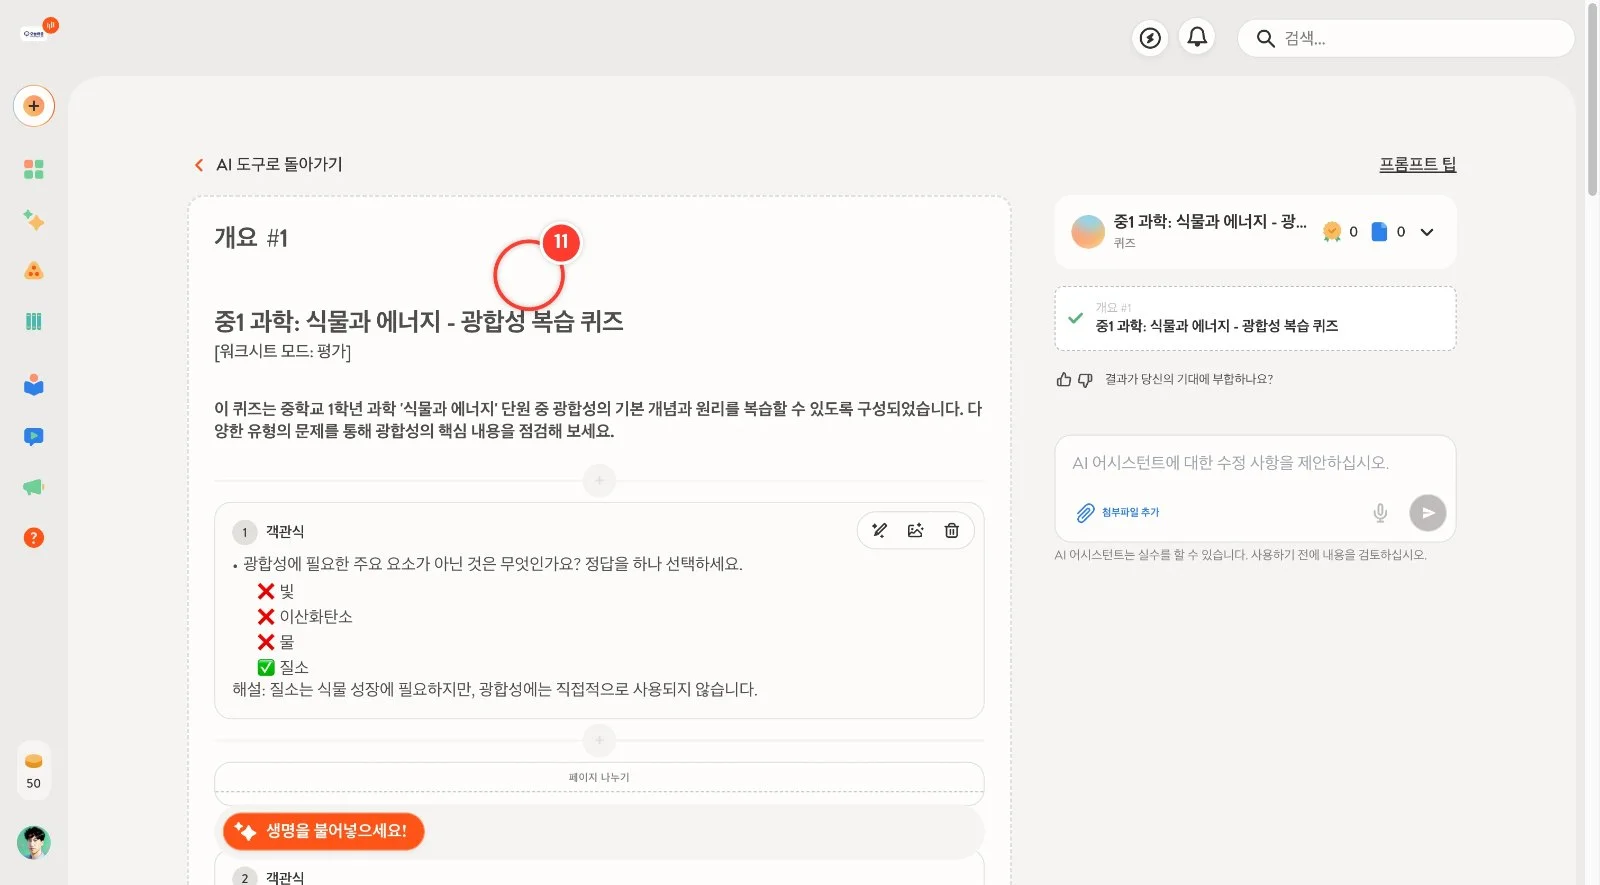Select answer option 물

[x=276, y=642]
